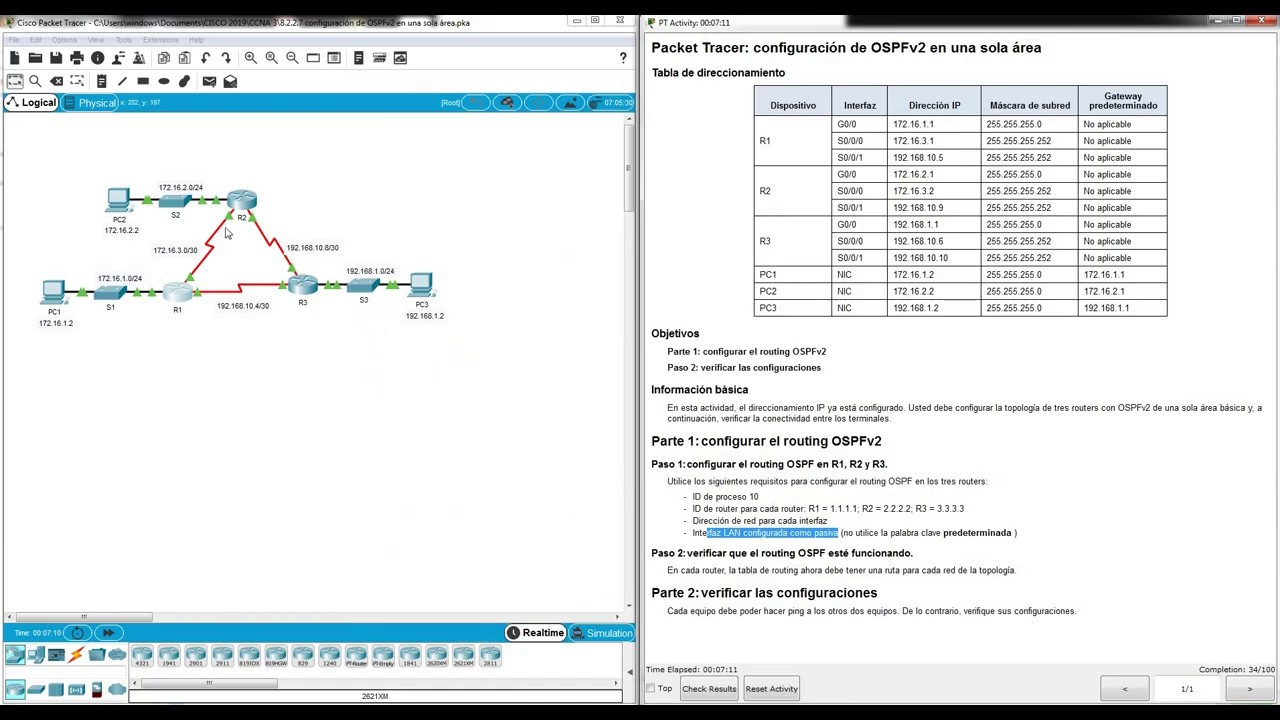
Task: Toggle the Top checkbox
Action: point(651,688)
